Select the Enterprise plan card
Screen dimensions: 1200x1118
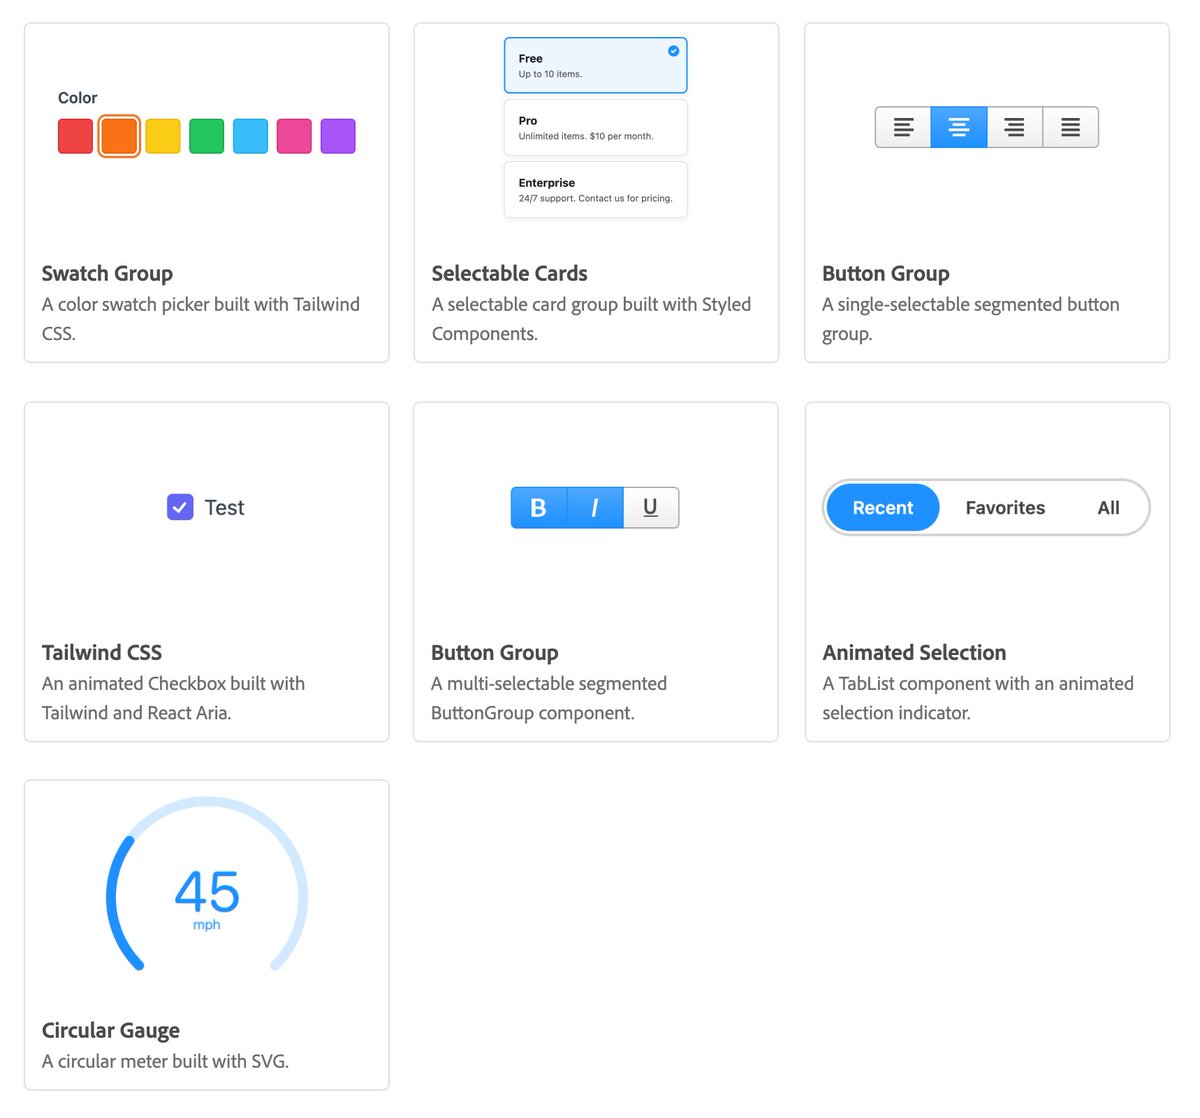point(596,189)
